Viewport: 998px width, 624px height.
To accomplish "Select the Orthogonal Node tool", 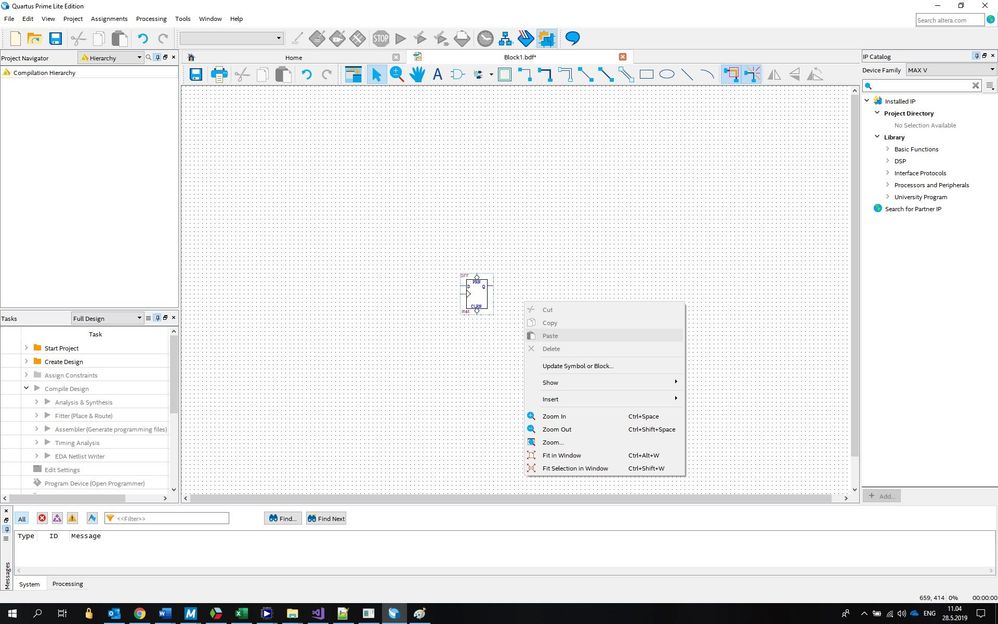I will 526,75.
